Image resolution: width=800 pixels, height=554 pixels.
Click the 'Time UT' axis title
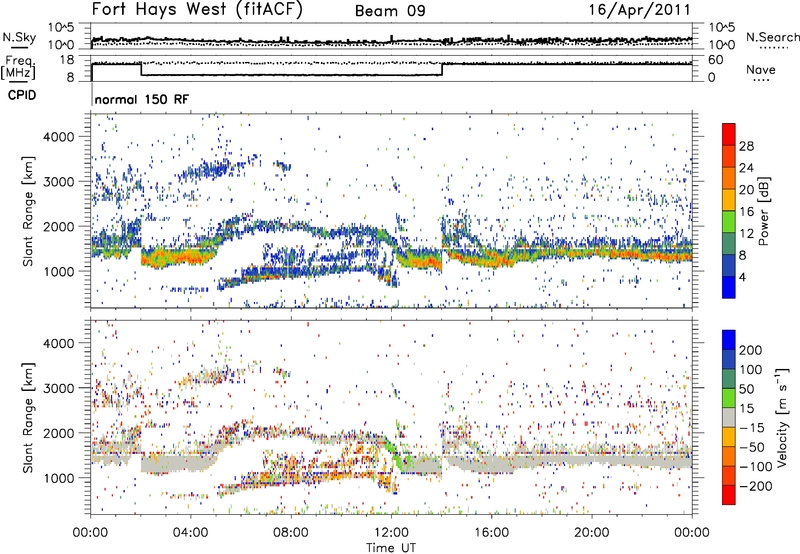pos(391,548)
